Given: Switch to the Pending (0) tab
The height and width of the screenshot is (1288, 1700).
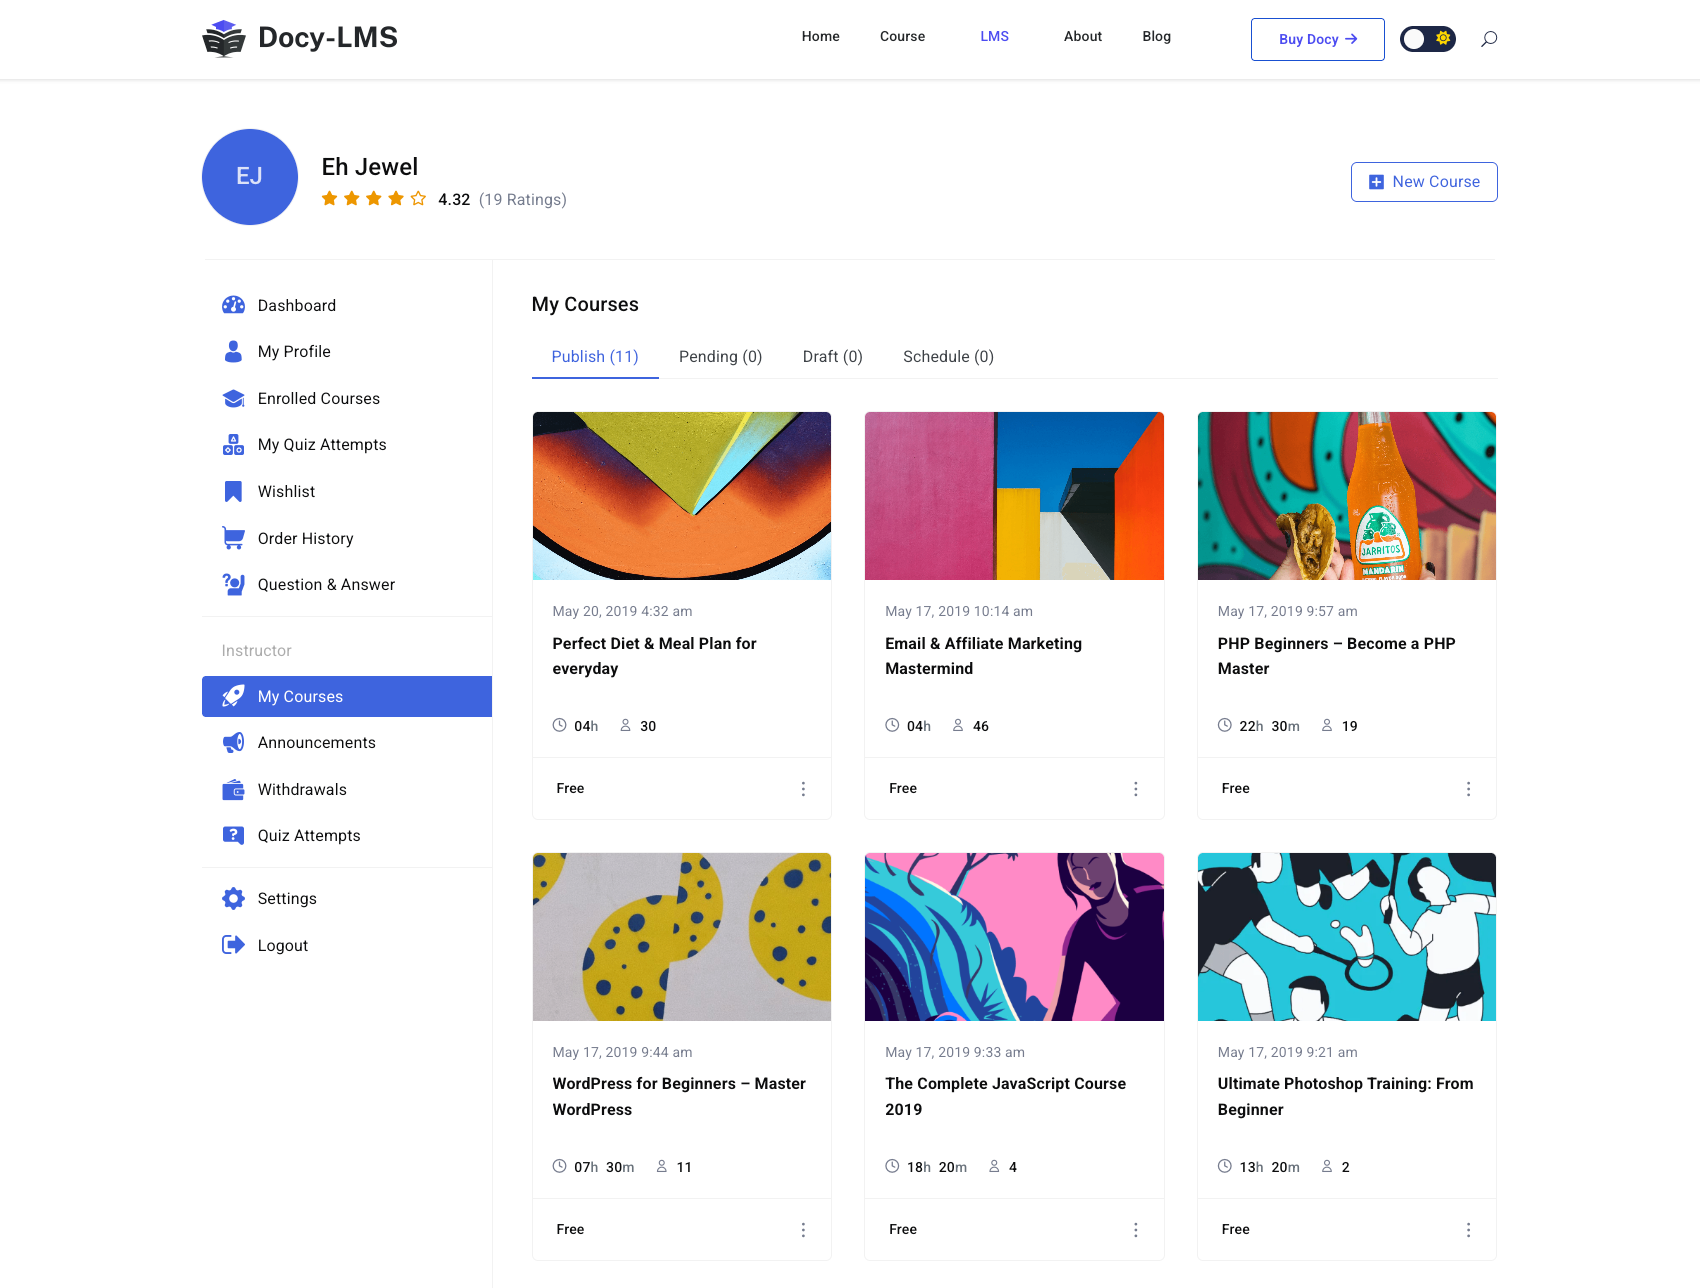Looking at the screenshot, I should (x=720, y=357).
